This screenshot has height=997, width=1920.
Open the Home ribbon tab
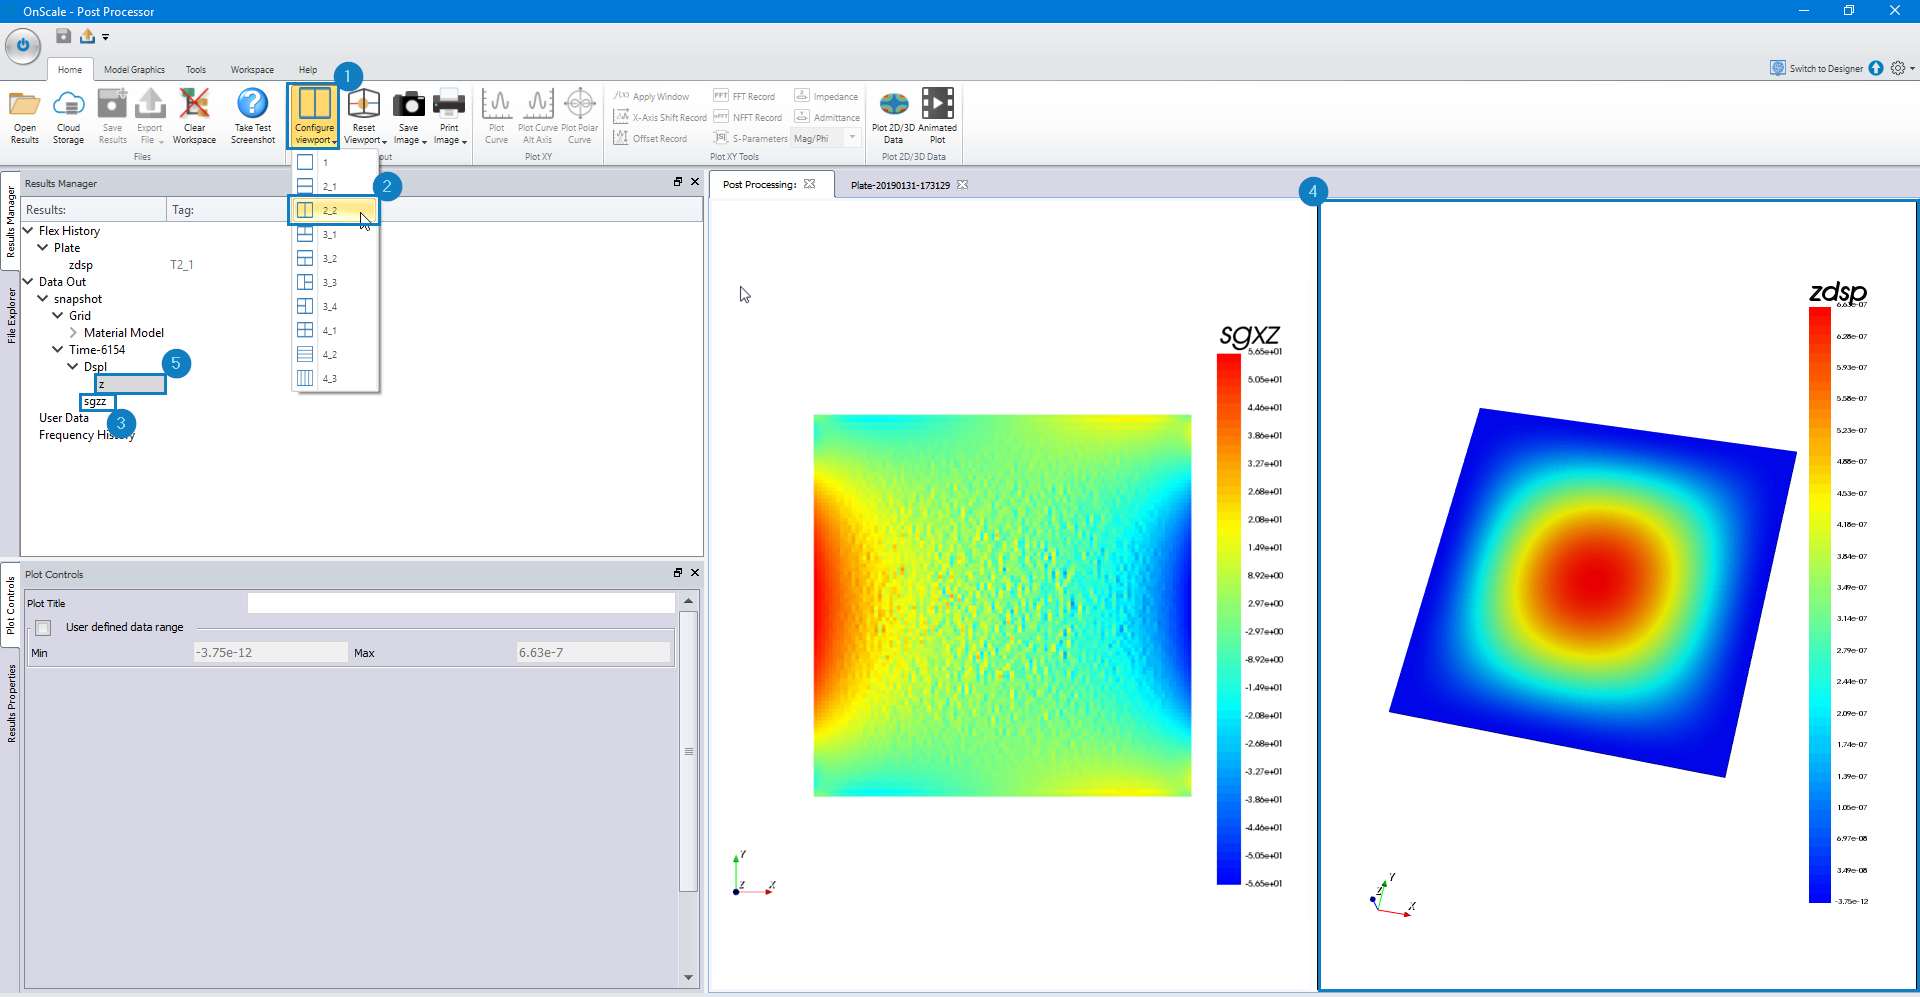pos(70,70)
